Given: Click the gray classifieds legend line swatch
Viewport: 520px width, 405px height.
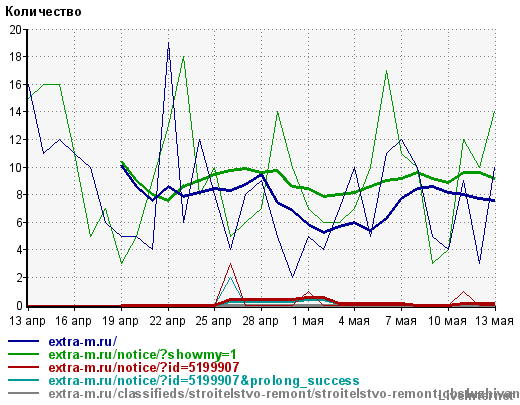Looking at the screenshot, I should pyautogui.click(x=23, y=393).
